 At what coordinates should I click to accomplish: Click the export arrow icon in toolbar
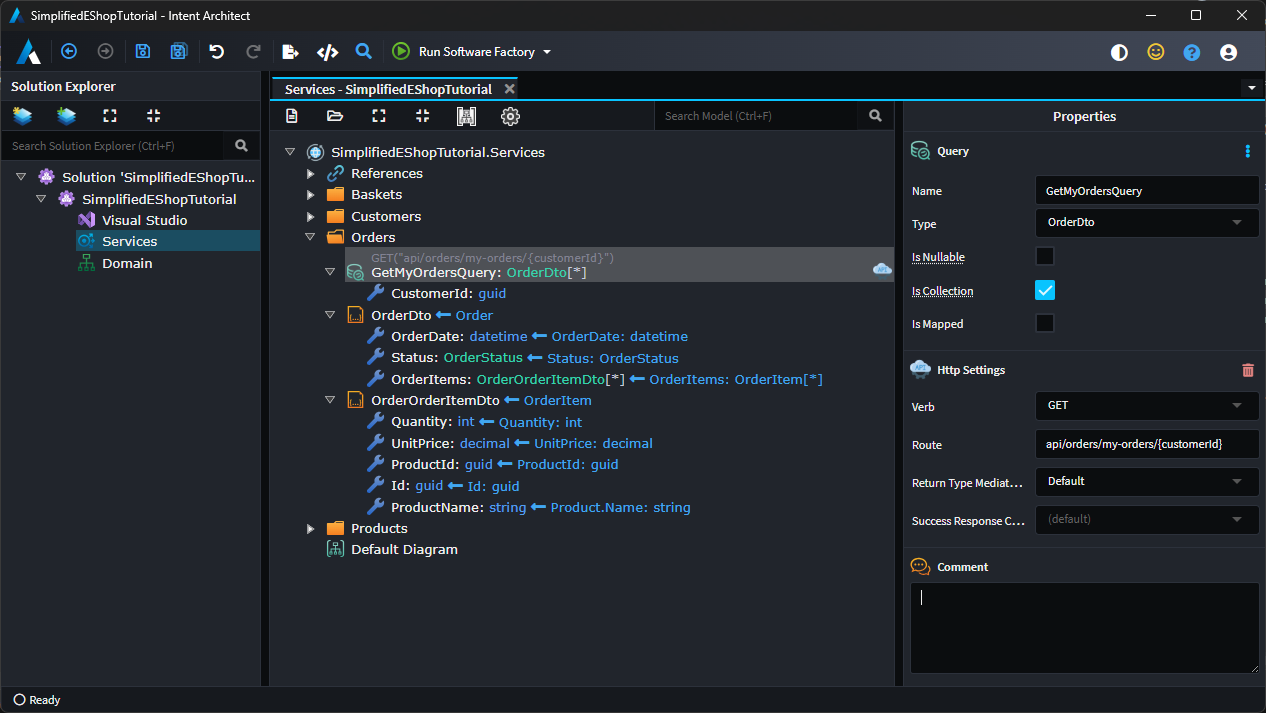(290, 52)
